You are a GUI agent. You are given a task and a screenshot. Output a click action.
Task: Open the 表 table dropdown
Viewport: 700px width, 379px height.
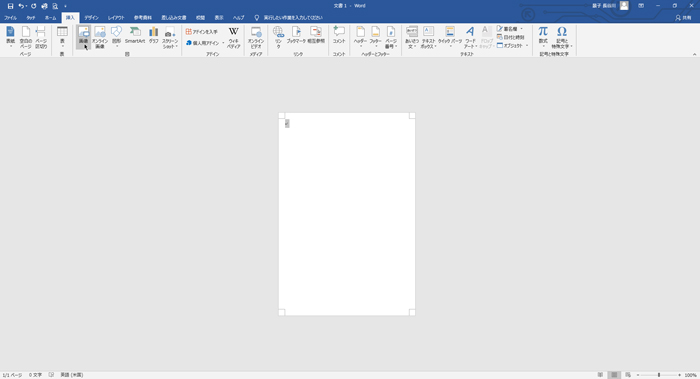pyautogui.click(x=62, y=37)
